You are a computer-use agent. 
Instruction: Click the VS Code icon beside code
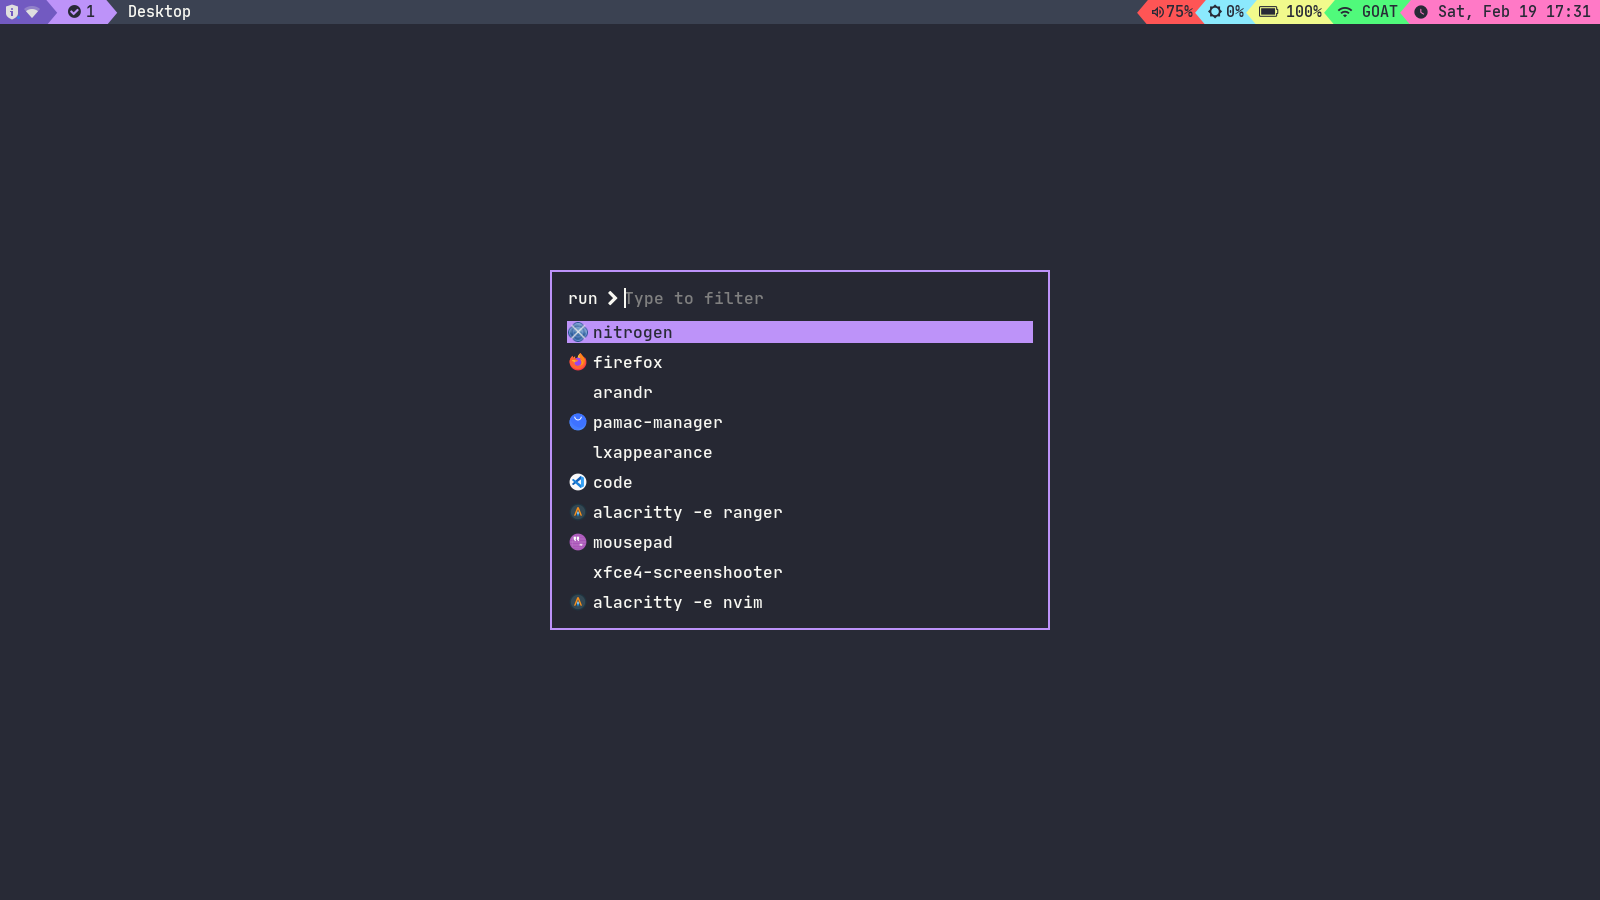pos(578,482)
